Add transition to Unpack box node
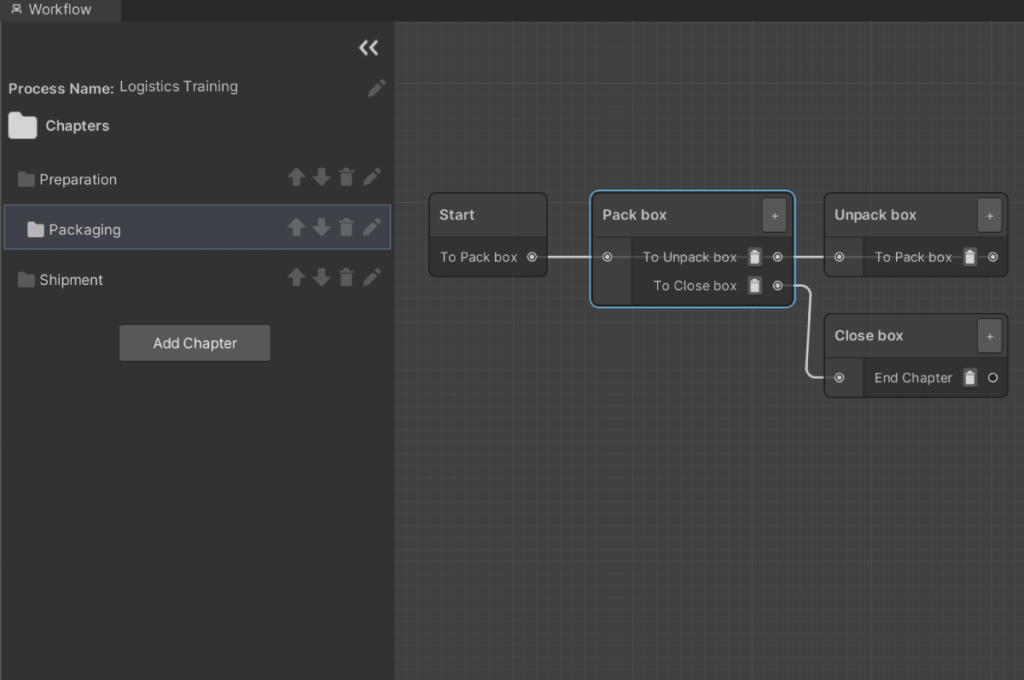 tap(989, 215)
